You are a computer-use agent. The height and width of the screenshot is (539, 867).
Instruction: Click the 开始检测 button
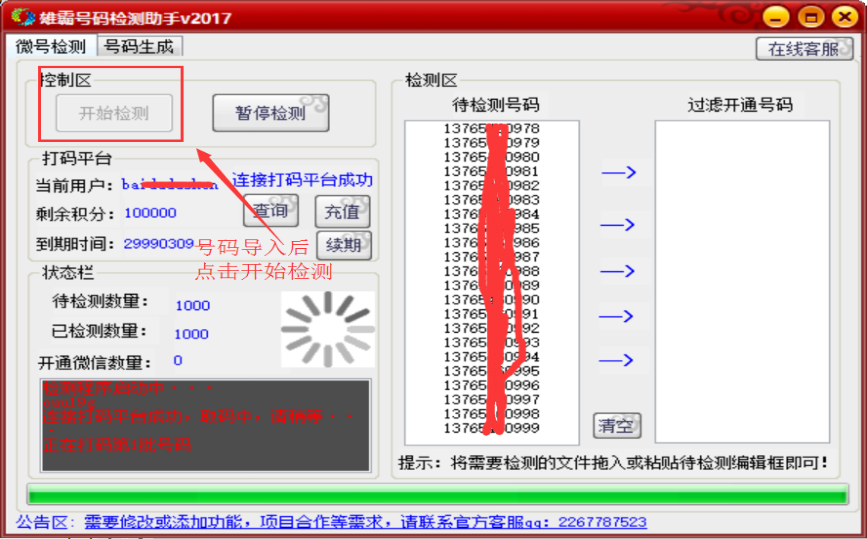114,113
